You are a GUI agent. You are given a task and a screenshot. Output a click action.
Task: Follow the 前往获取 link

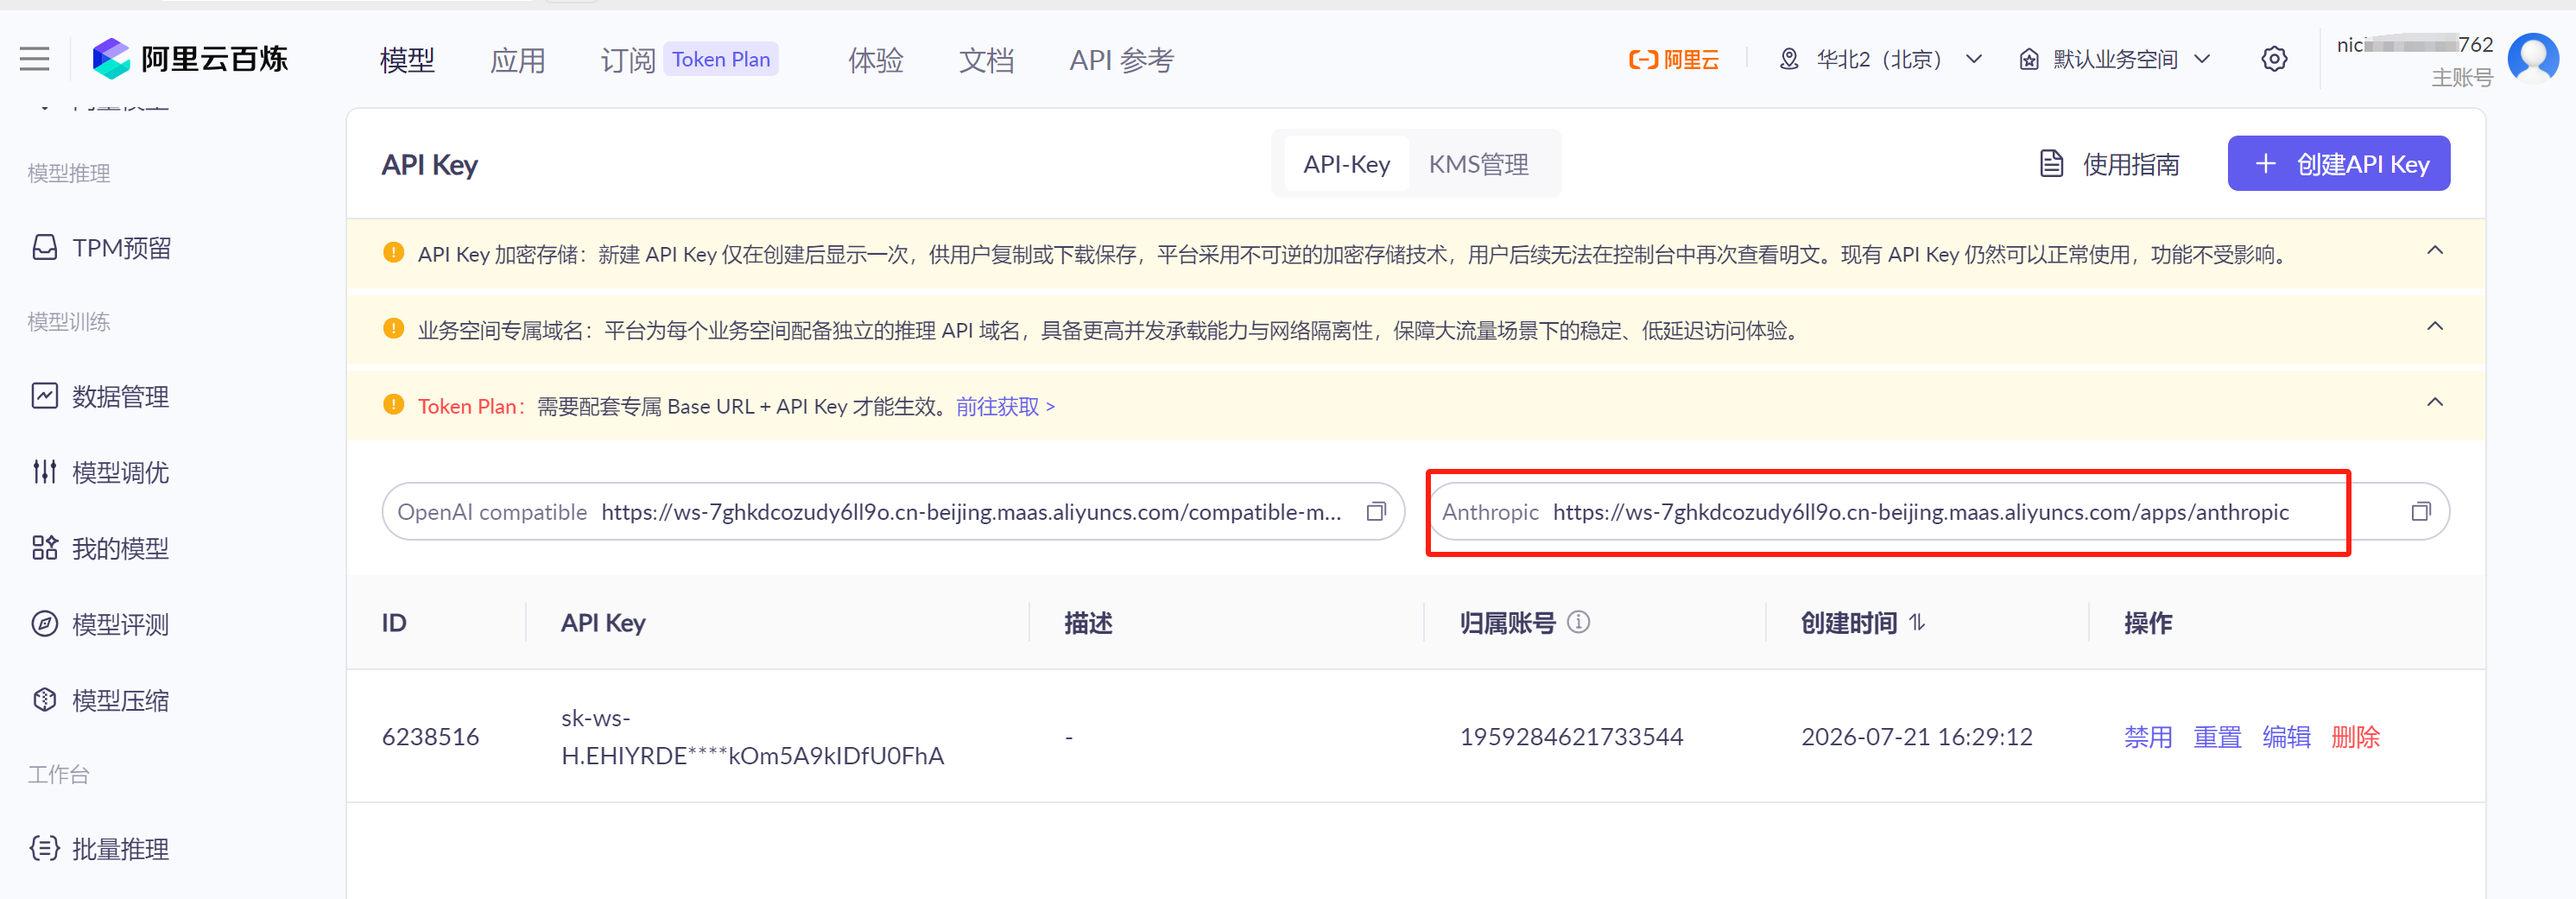click(x=1005, y=406)
